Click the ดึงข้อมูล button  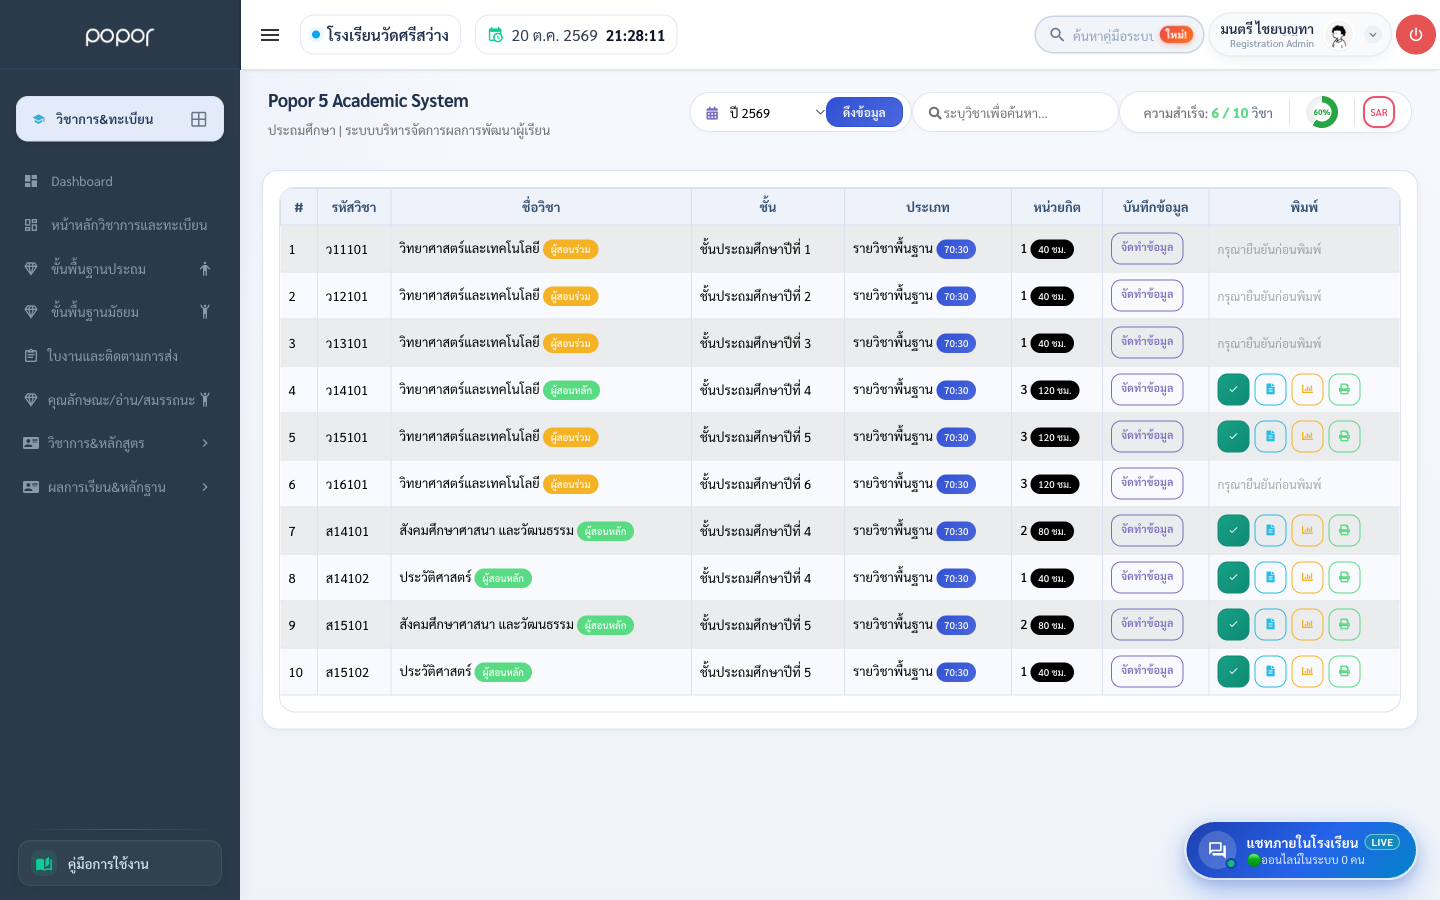click(864, 112)
